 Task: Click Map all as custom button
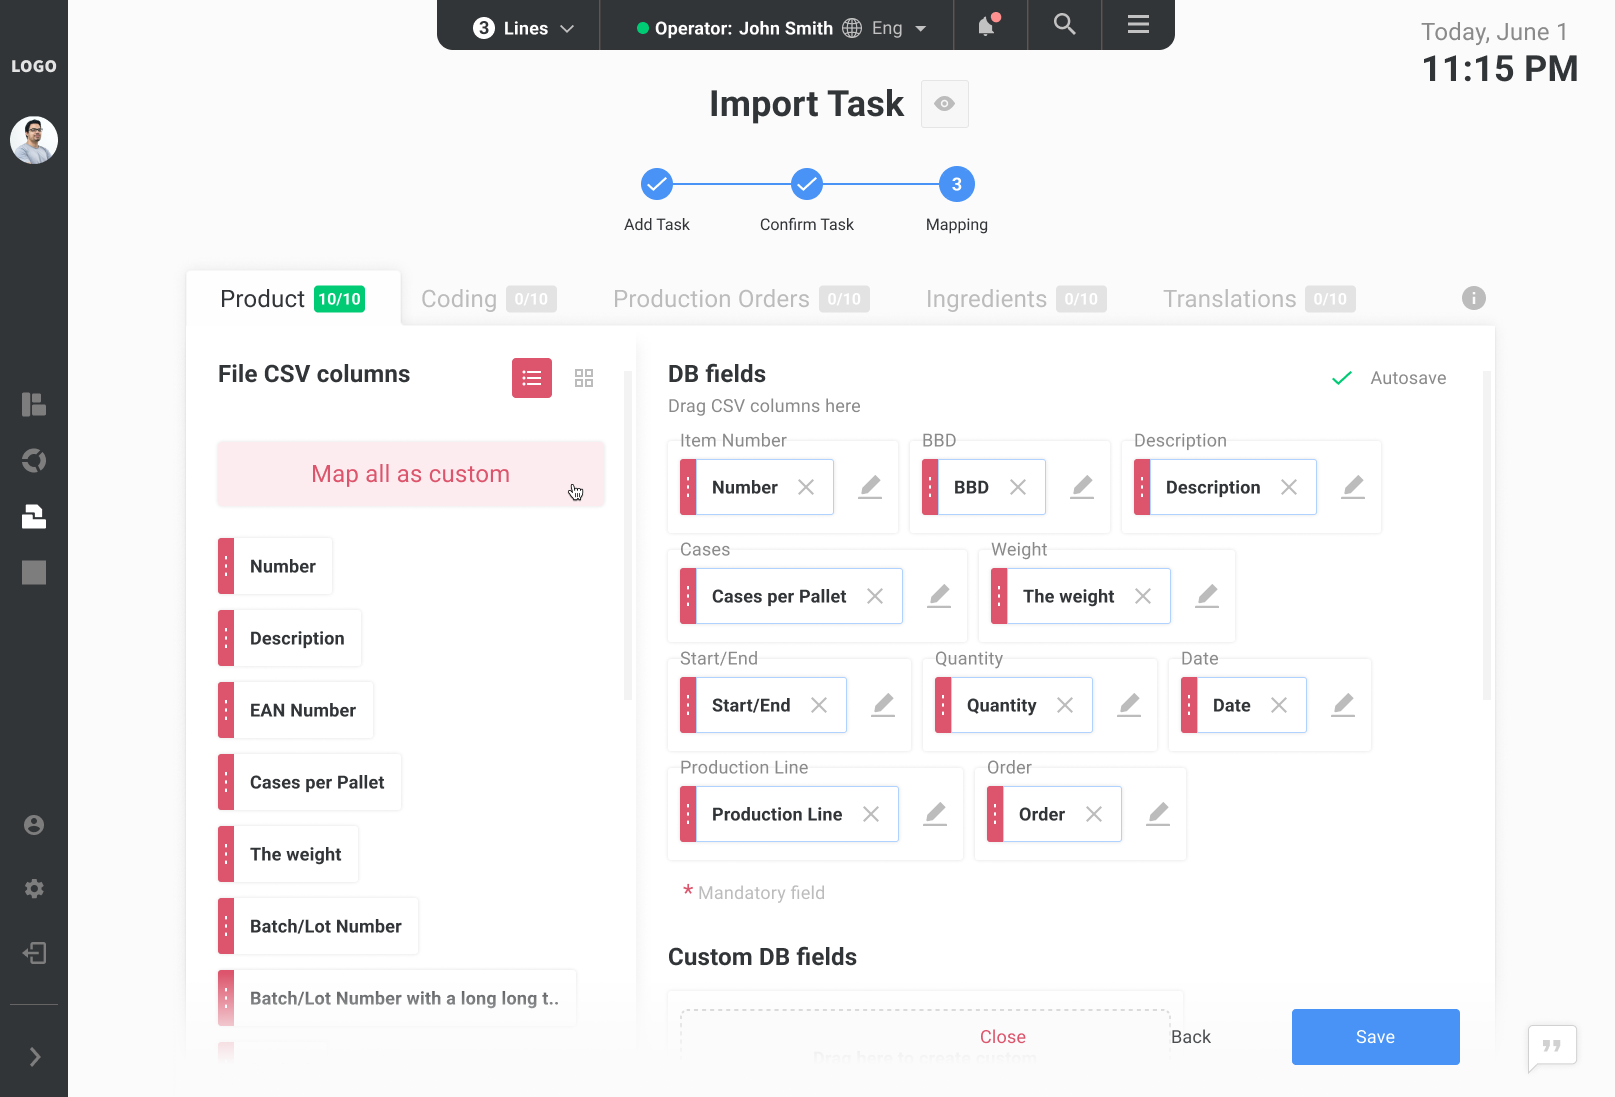point(411,474)
